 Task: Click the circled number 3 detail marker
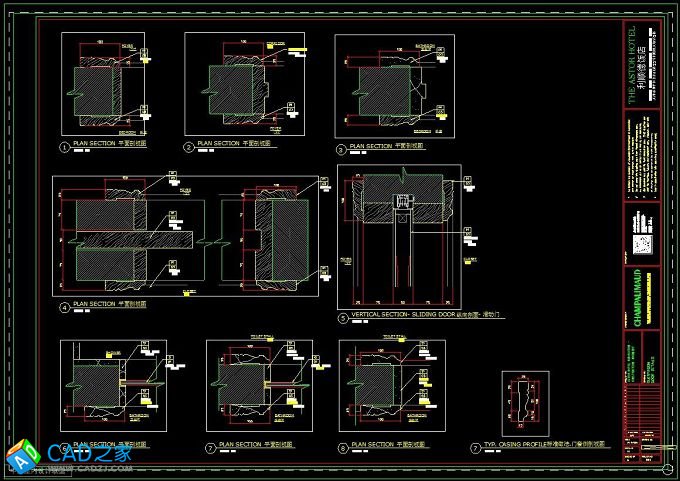coord(341,149)
